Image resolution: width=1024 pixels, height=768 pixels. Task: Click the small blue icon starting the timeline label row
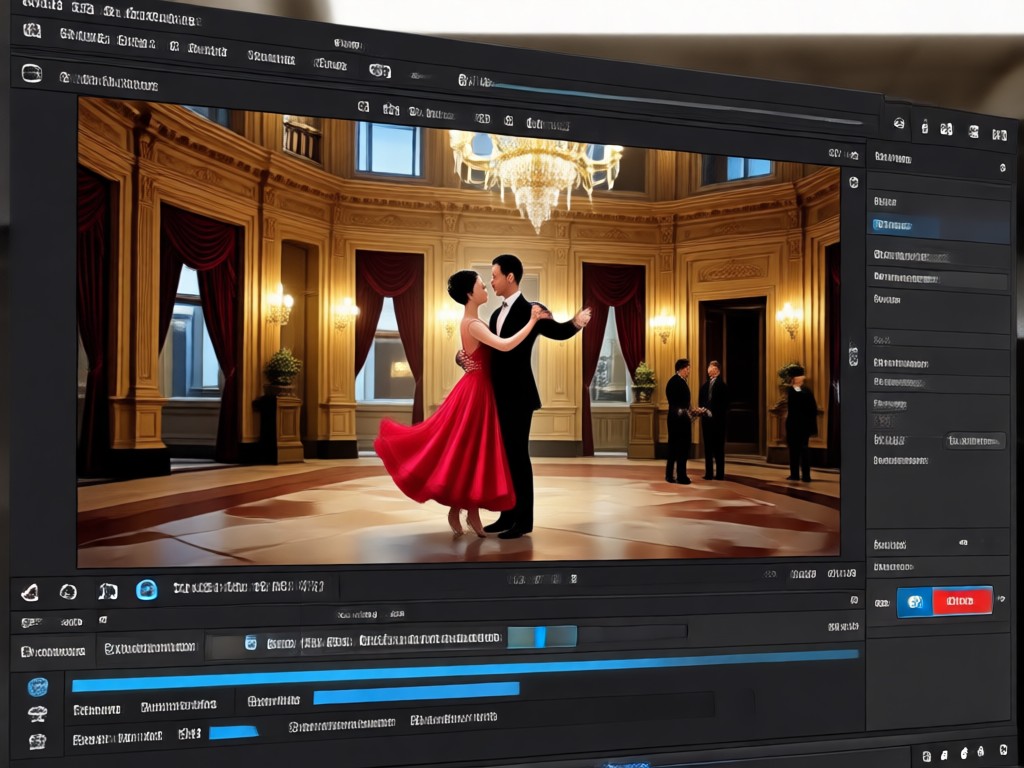pyautogui.click(x=251, y=643)
